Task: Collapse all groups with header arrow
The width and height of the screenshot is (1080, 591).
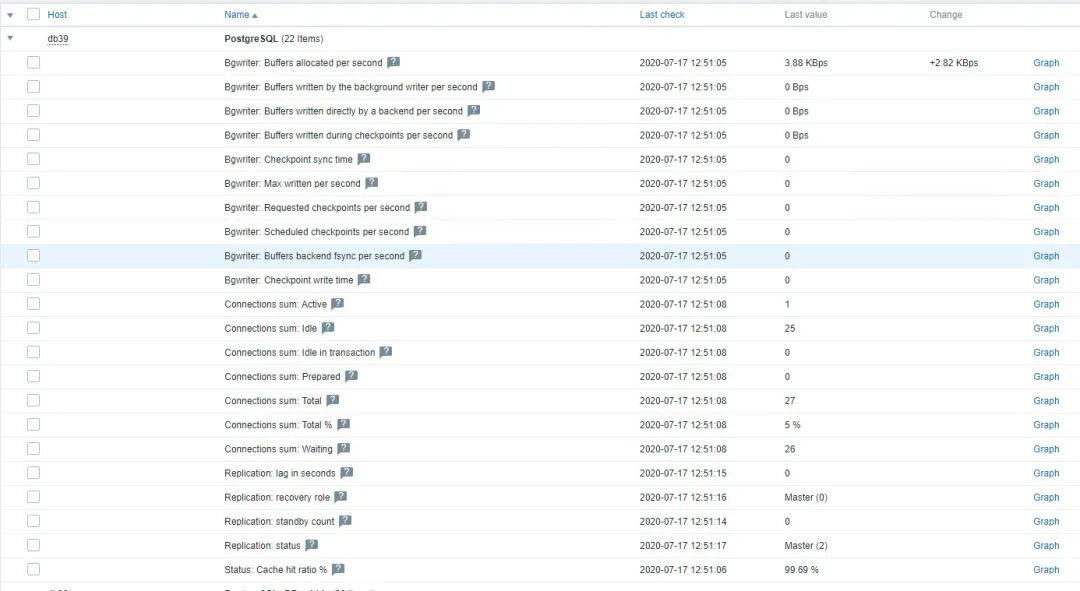Action: pos(10,14)
